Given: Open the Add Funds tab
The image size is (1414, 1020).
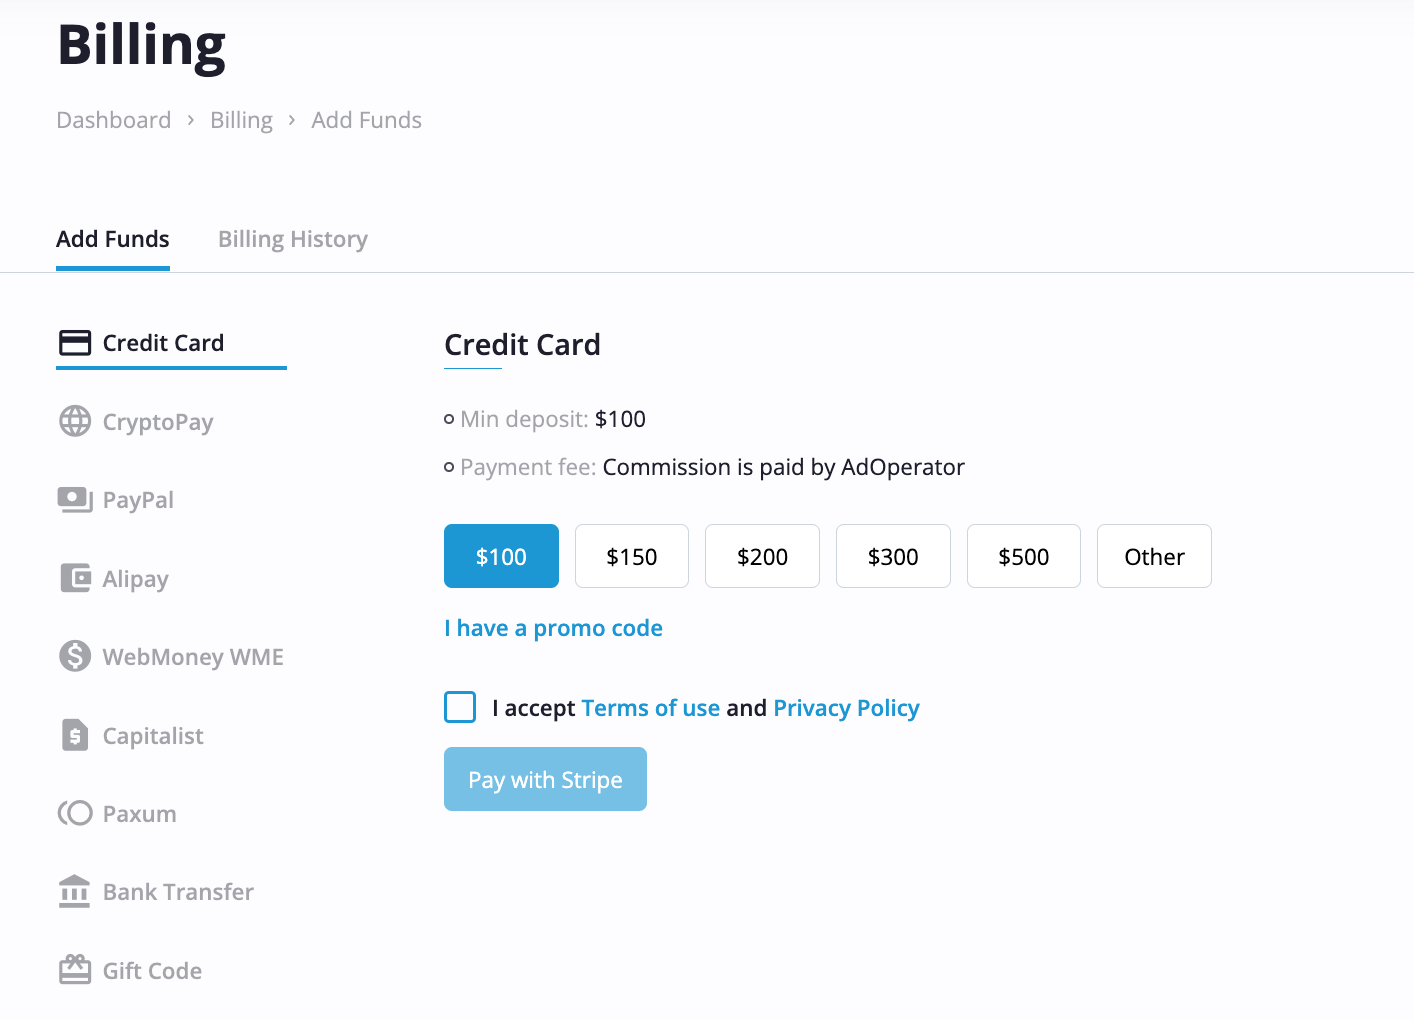Looking at the screenshot, I should coord(113,239).
